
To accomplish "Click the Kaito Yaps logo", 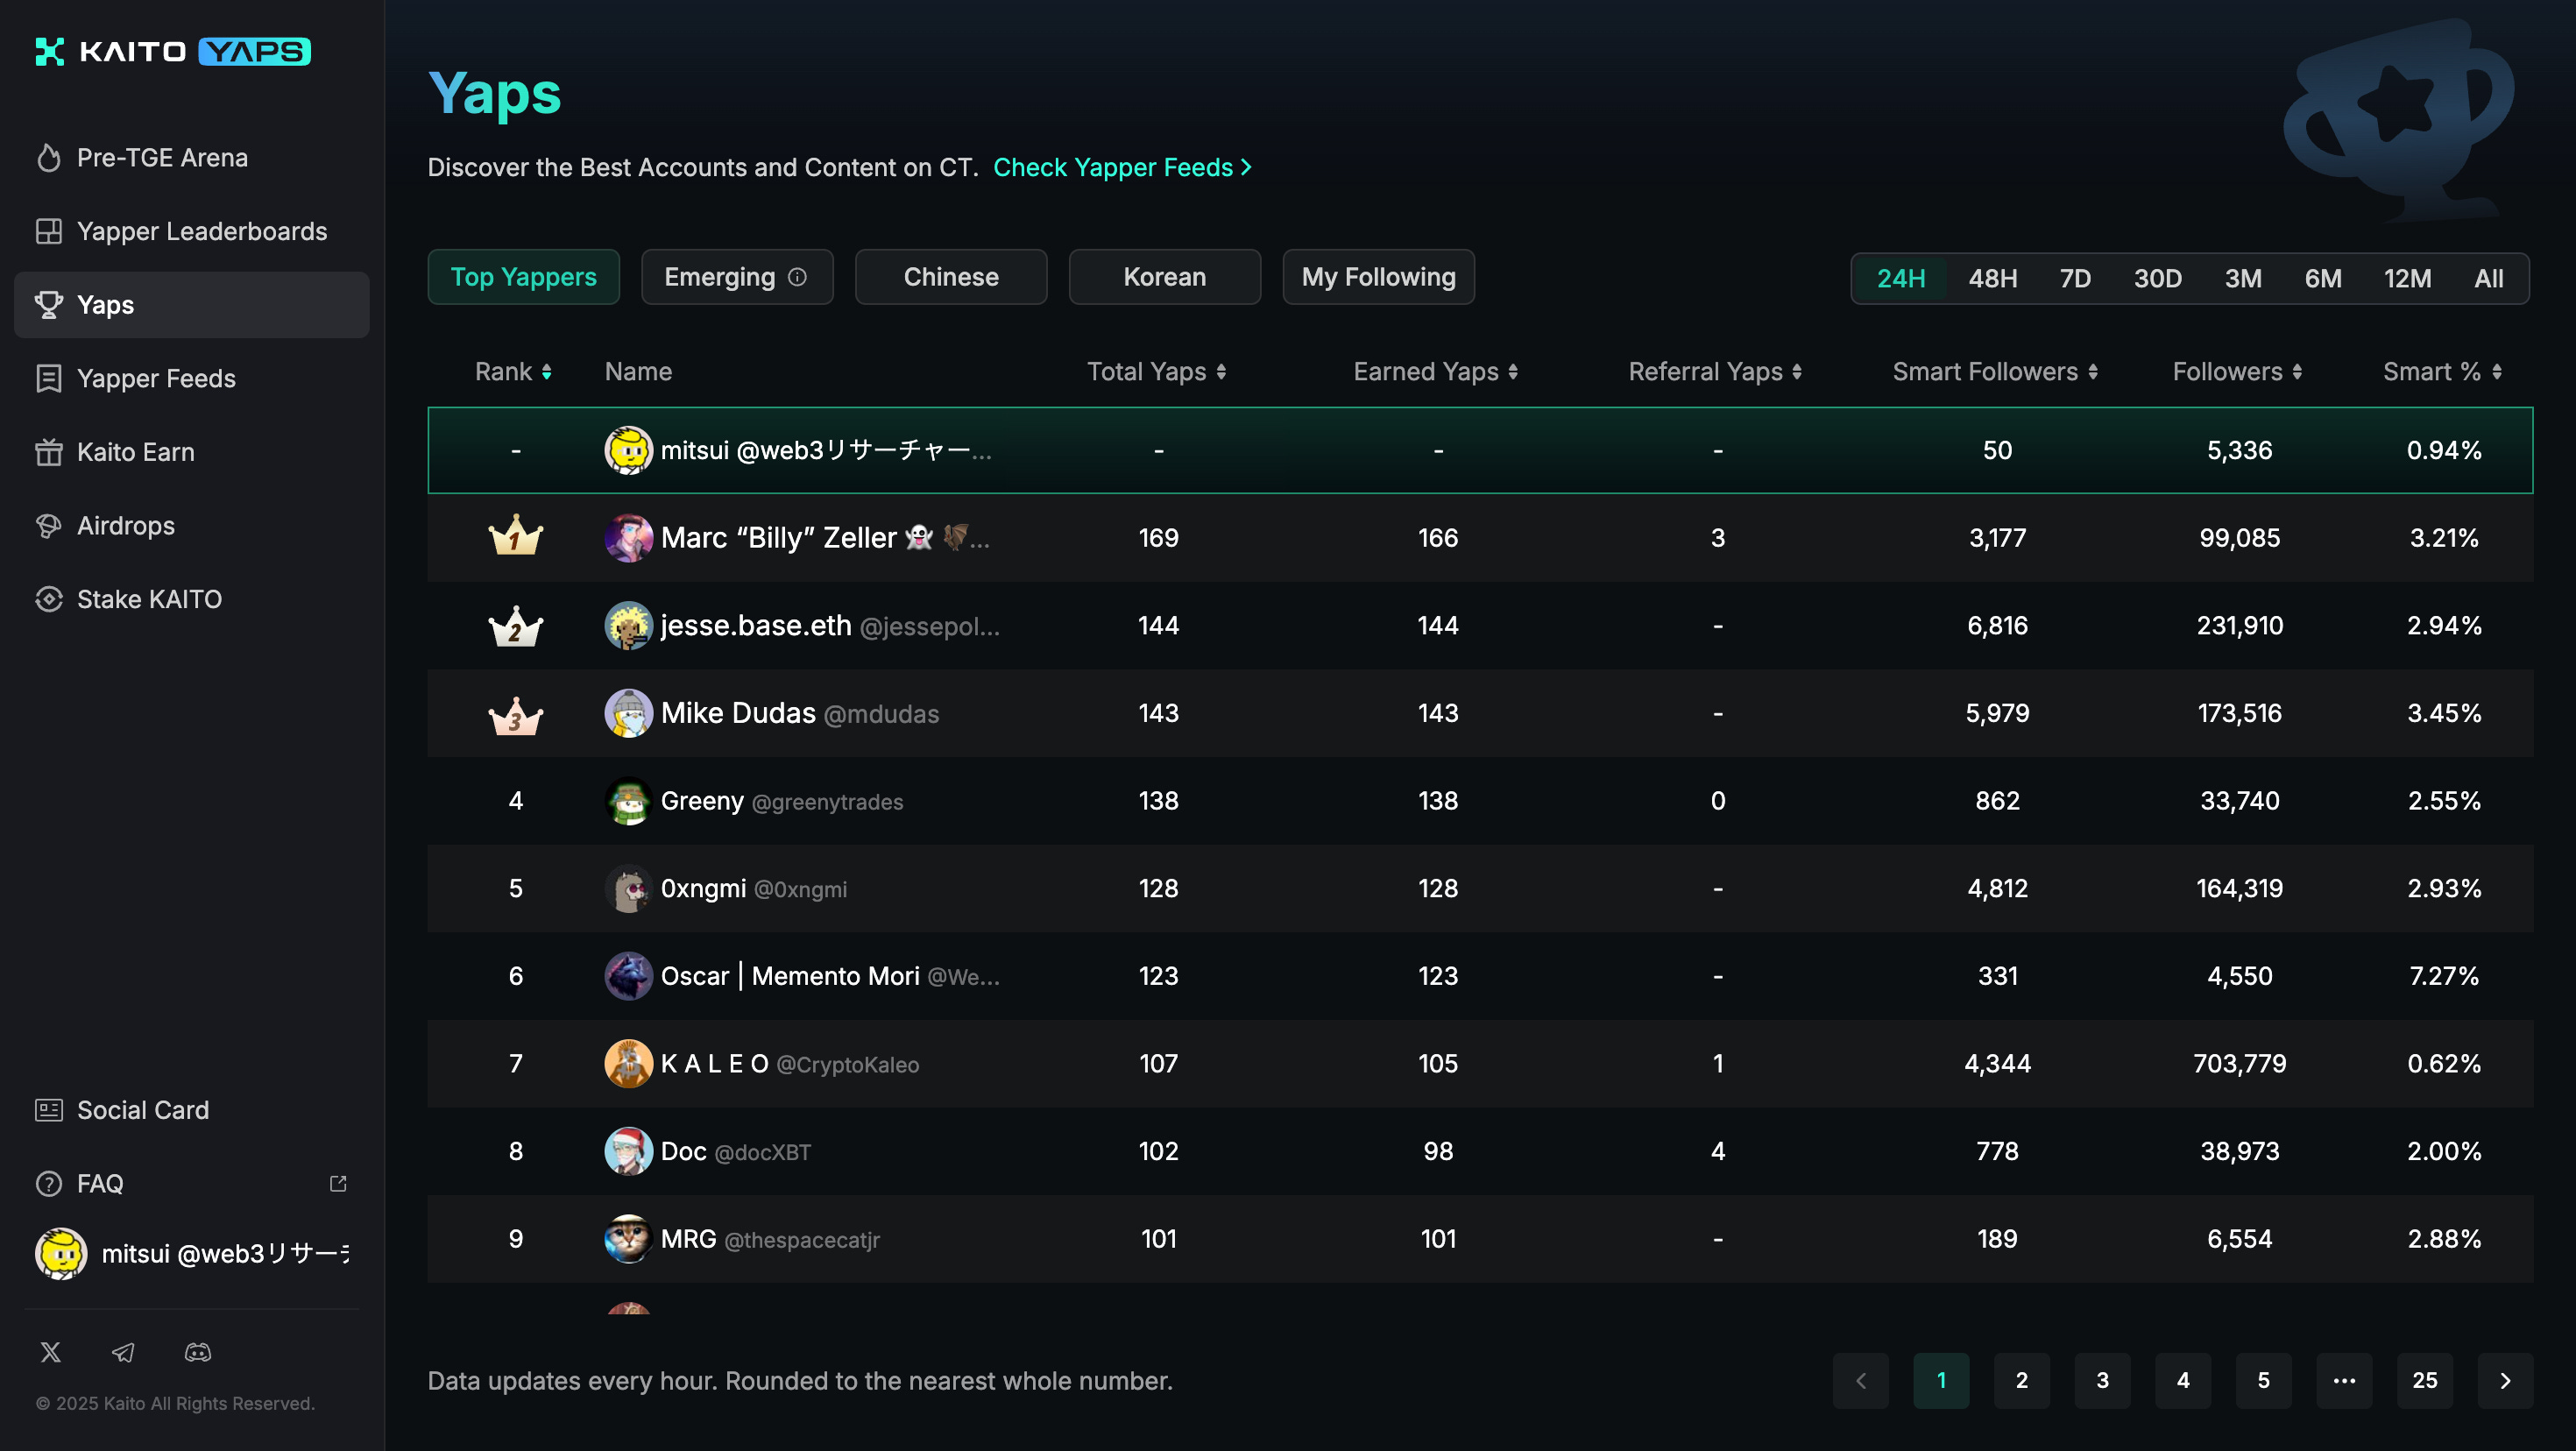I will (x=173, y=51).
